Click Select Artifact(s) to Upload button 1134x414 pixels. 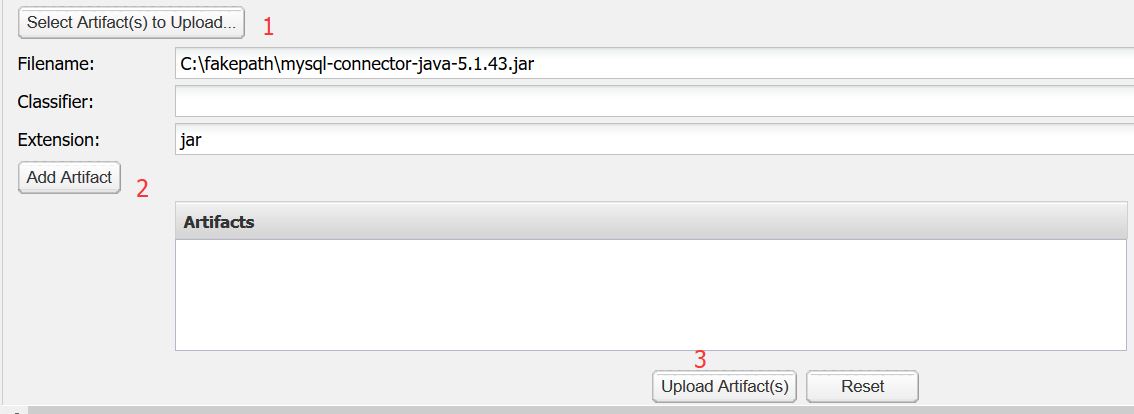(x=131, y=21)
